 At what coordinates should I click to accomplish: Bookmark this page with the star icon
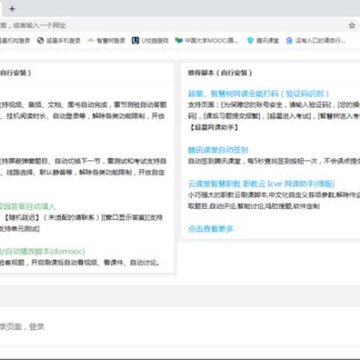[x=352, y=25]
